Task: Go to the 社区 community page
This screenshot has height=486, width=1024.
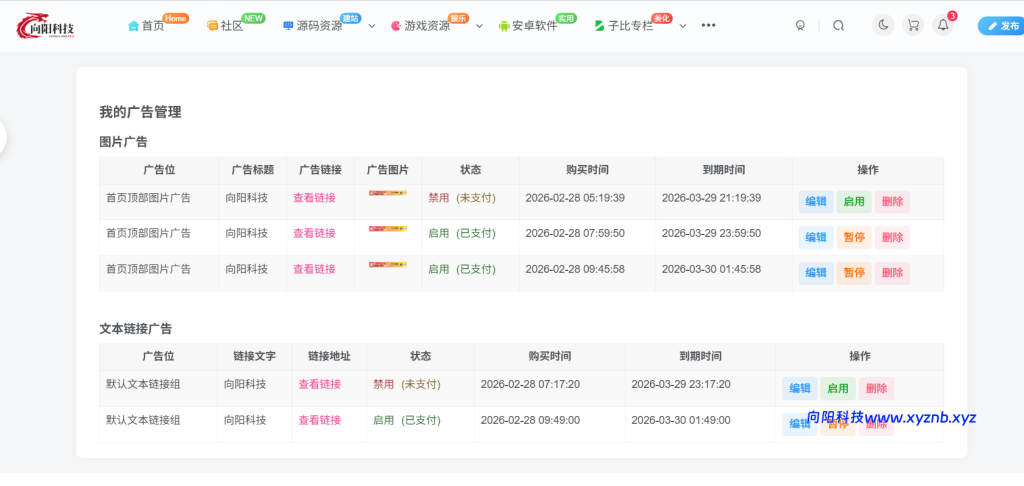Action: click(232, 26)
